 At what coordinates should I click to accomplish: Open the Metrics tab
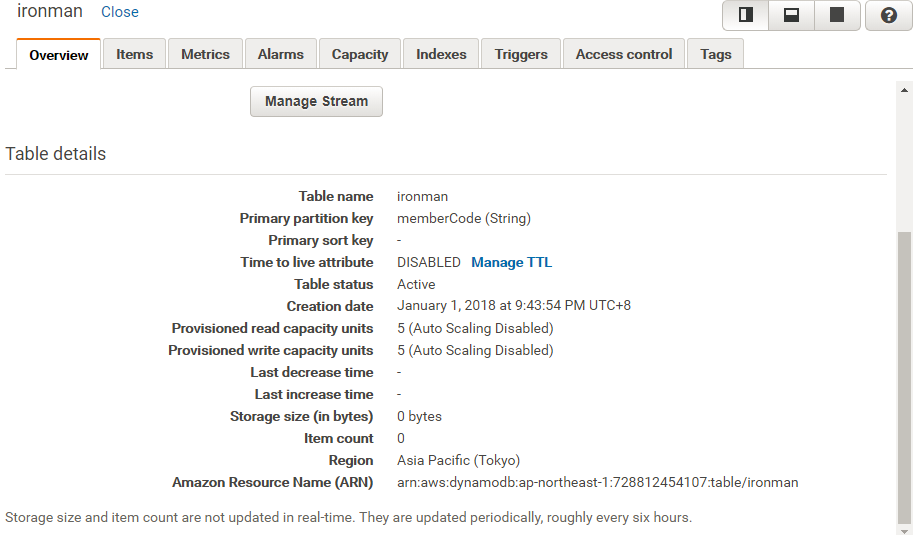point(205,54)
